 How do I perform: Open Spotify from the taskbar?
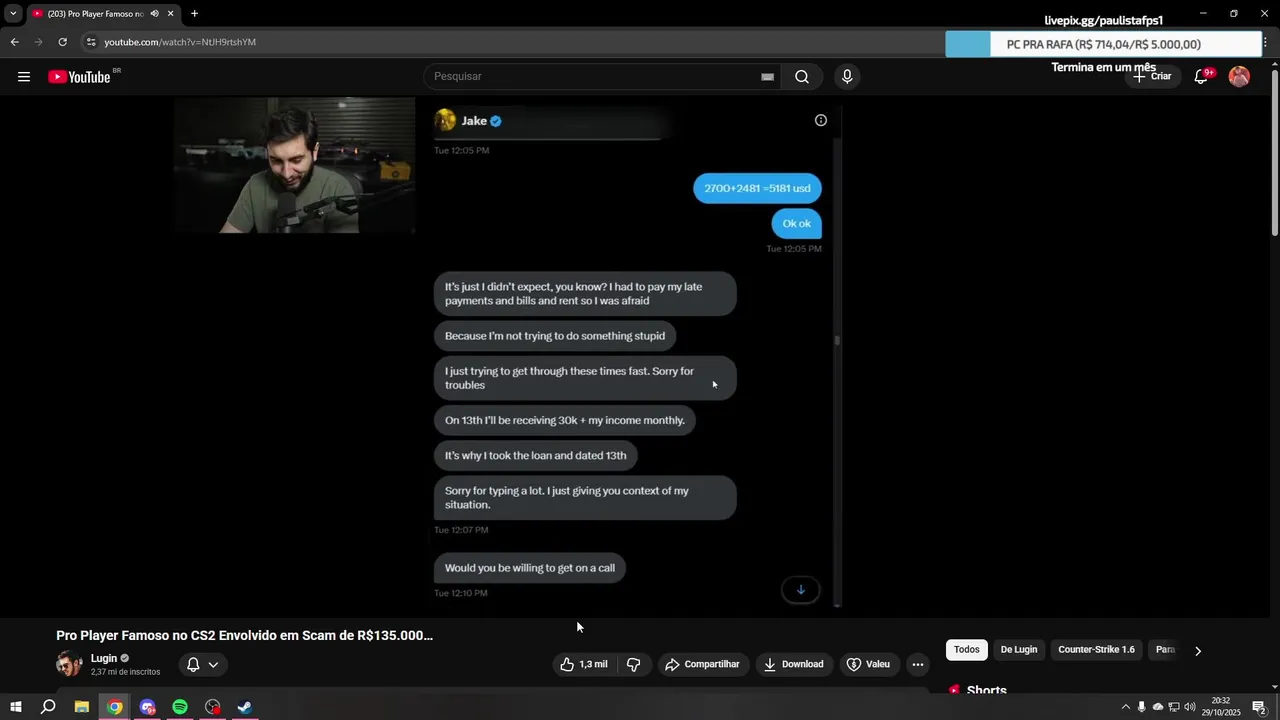pyautogui.click(x=180, y=707)
